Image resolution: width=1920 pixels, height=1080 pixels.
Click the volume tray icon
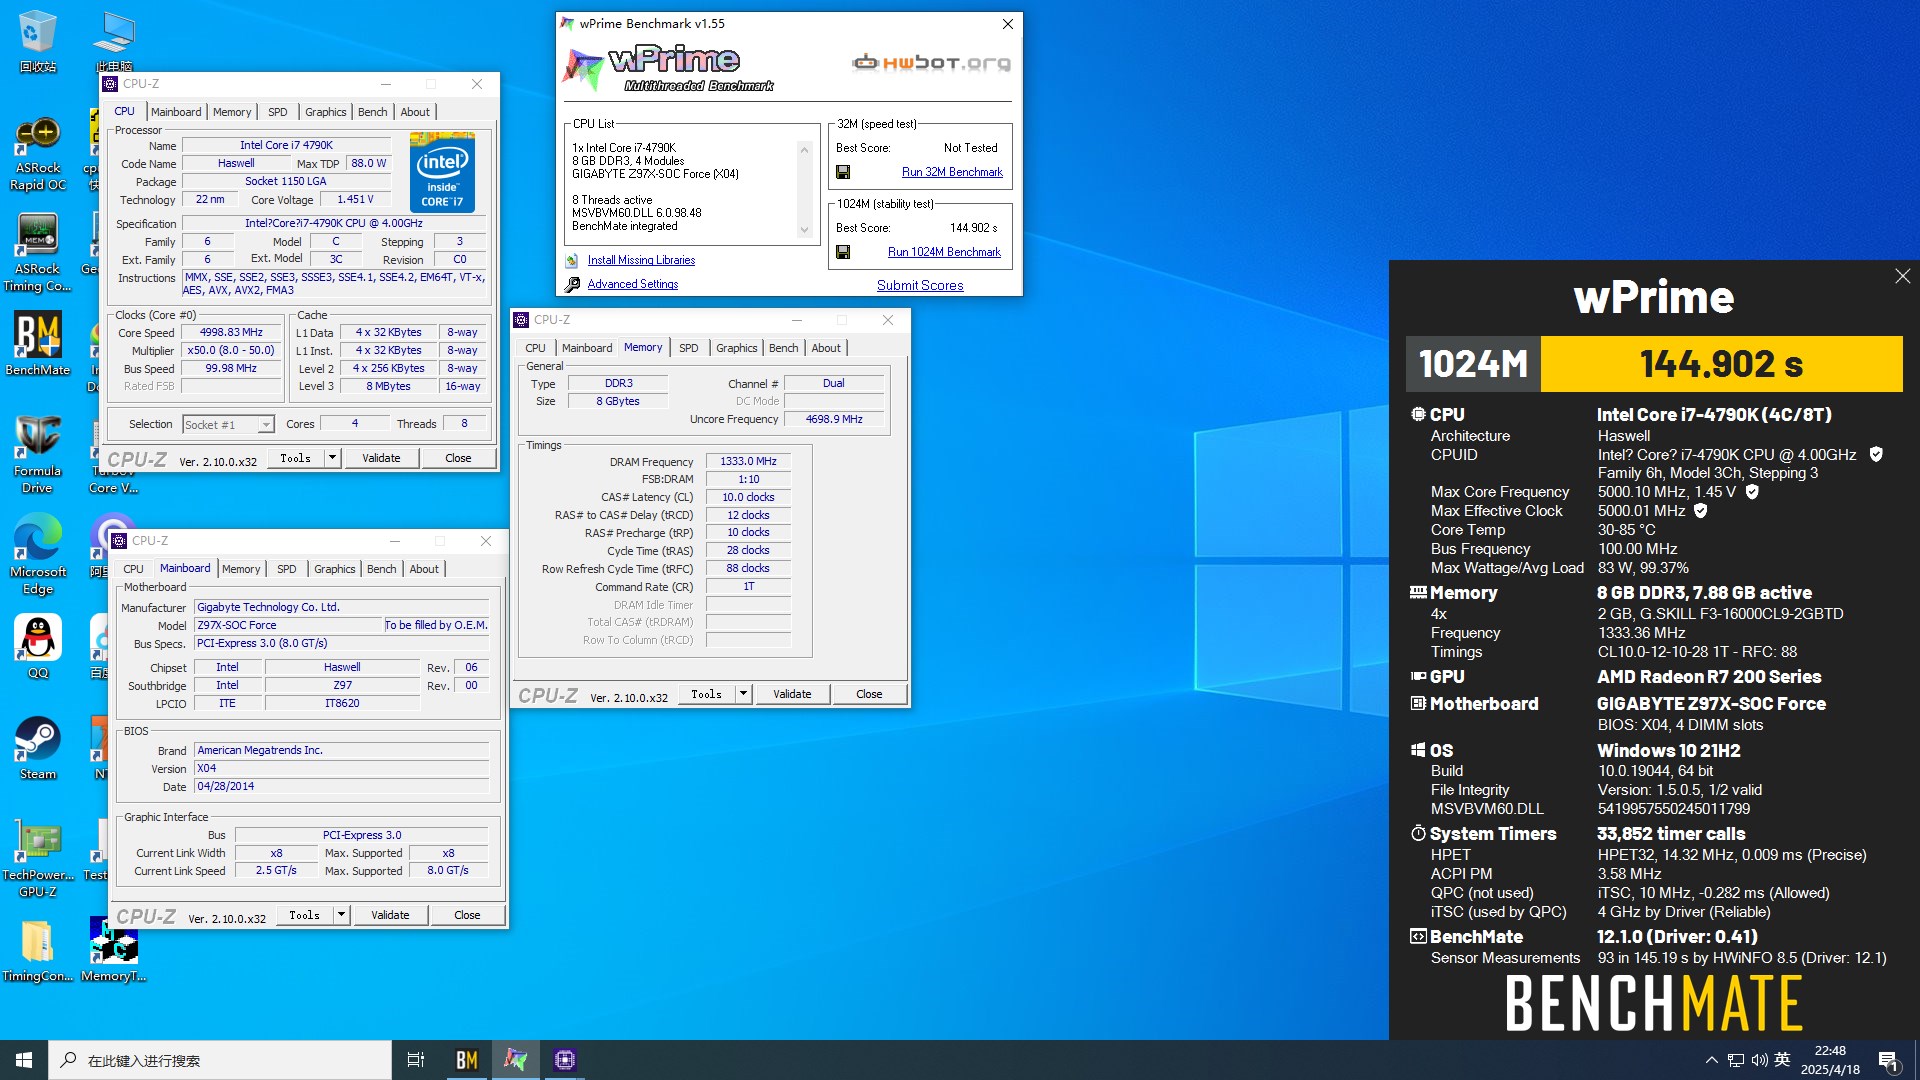tap(1759, 1060)
